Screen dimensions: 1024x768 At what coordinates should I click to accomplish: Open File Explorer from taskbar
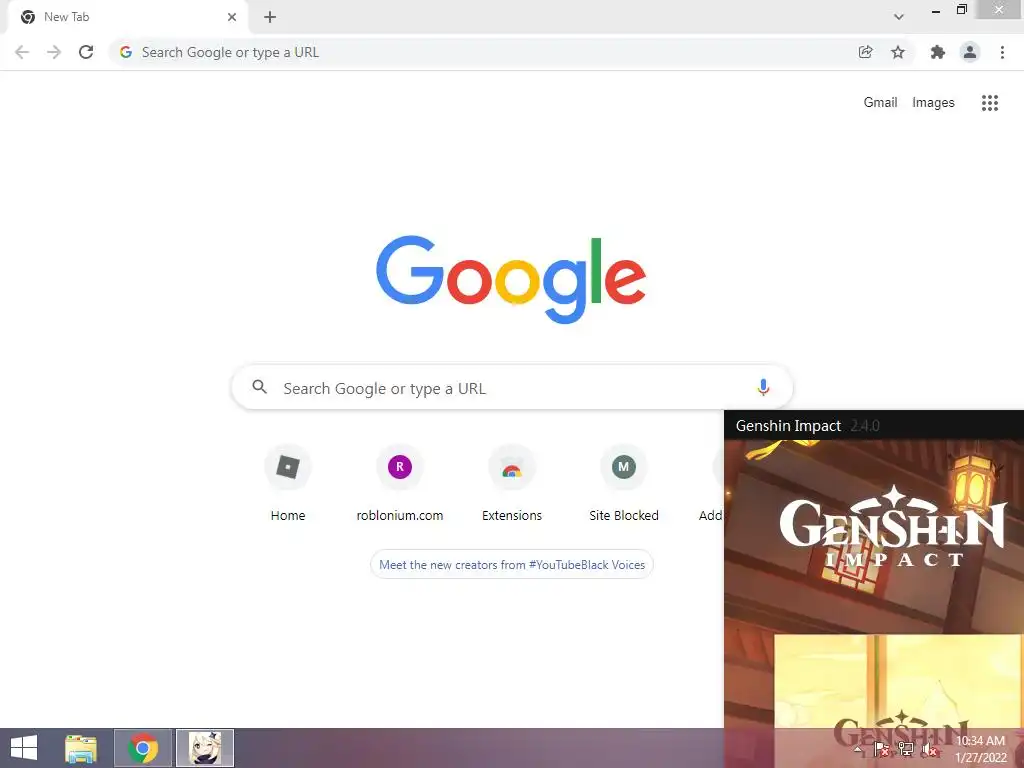coord(81,748)
